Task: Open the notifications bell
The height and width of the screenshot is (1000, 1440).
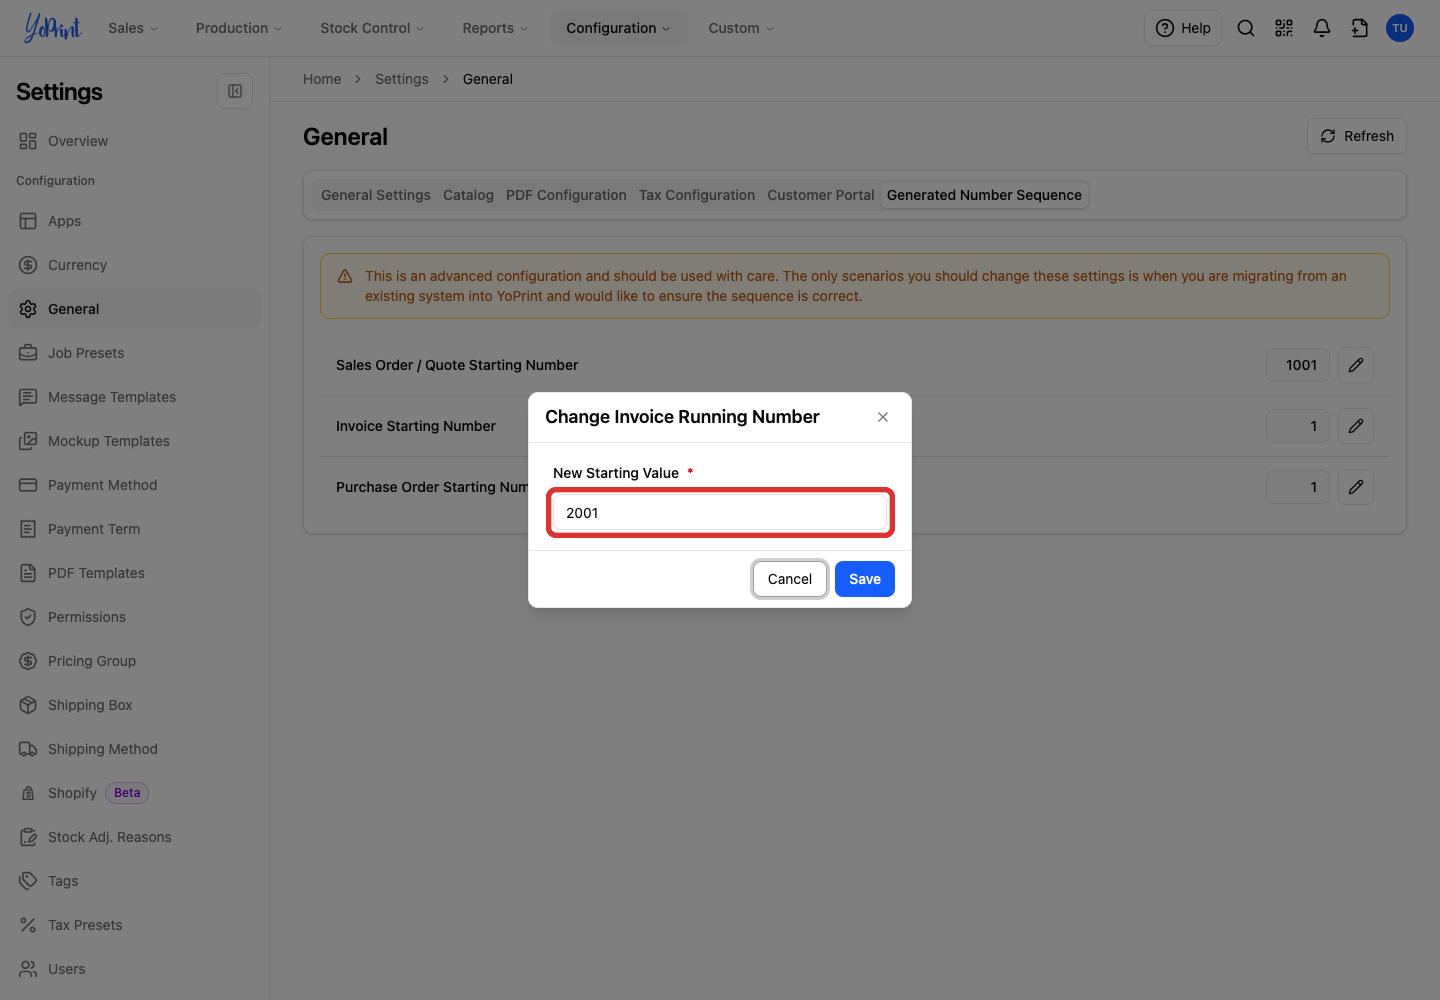Action: (1322, 28)
